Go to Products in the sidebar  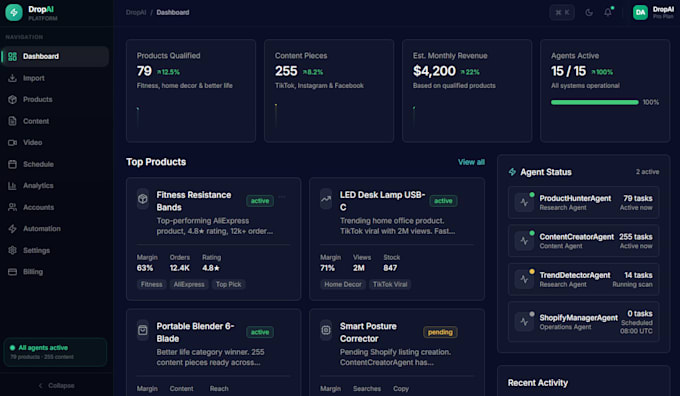coord(55,99)
